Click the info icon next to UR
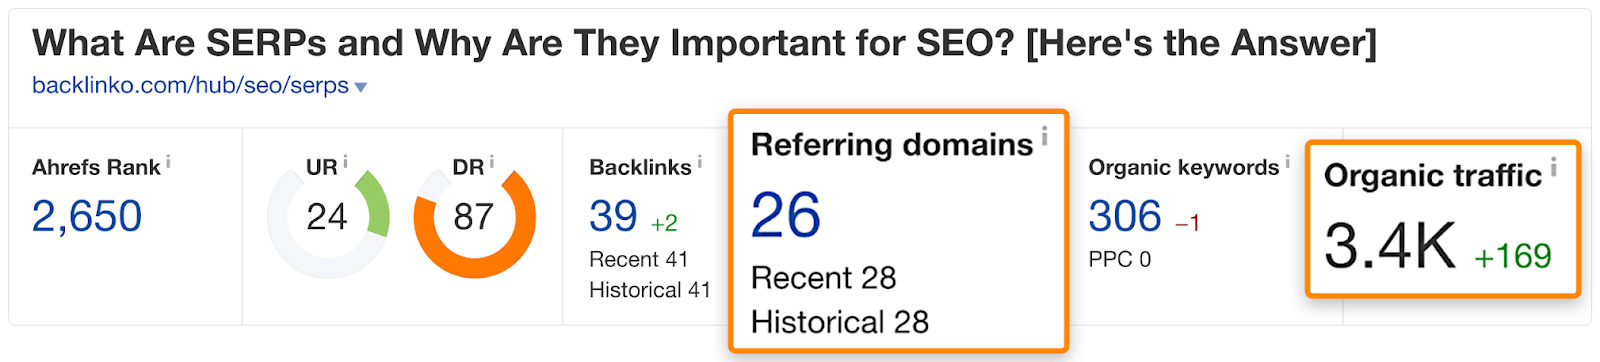The image size is (1600, 362). point(345,161)
